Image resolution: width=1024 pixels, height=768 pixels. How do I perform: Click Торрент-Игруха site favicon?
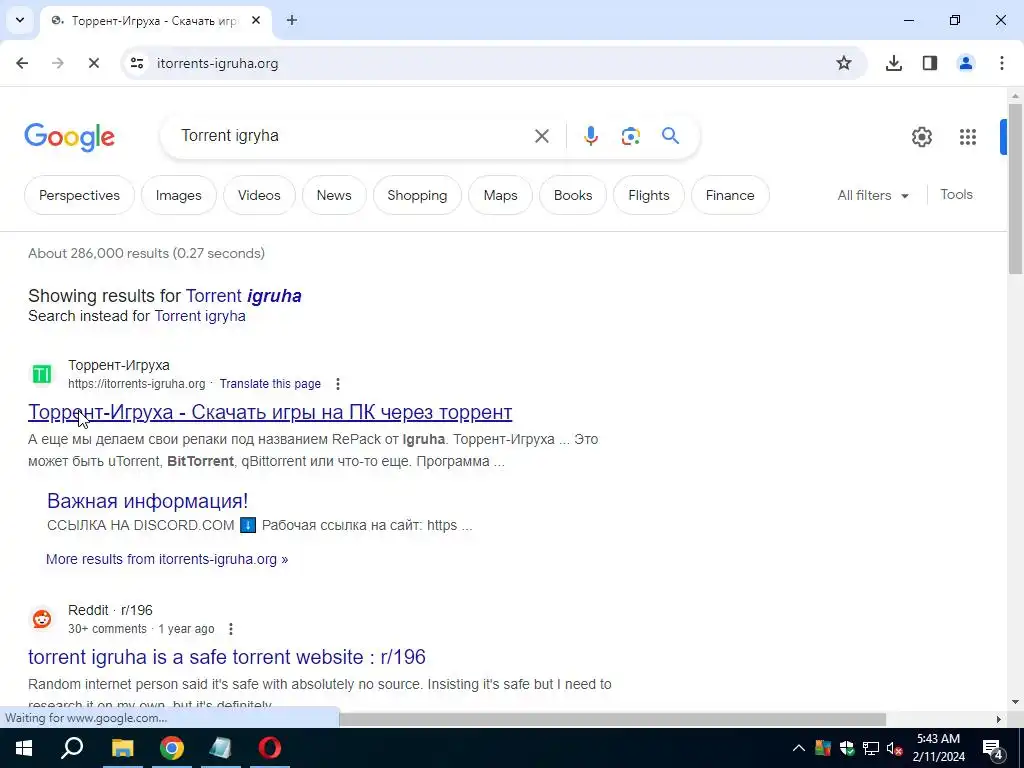point(42,374)
